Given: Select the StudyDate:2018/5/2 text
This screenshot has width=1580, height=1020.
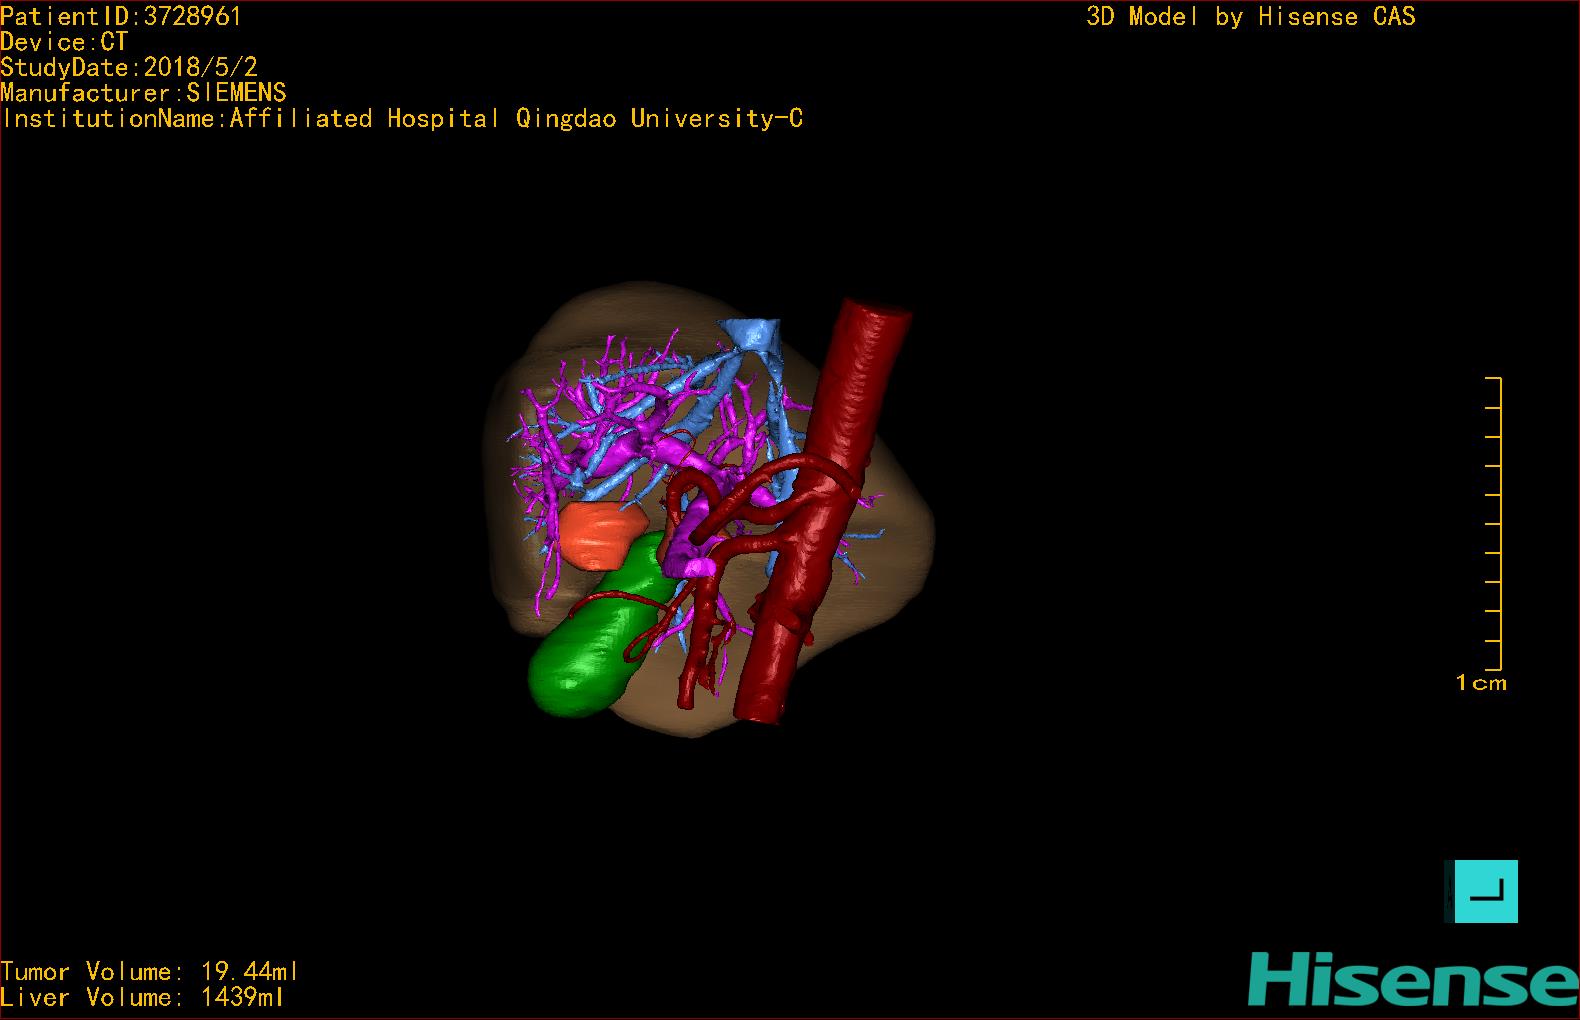Looking at the screenshot, I should click(x=129, y=67).
